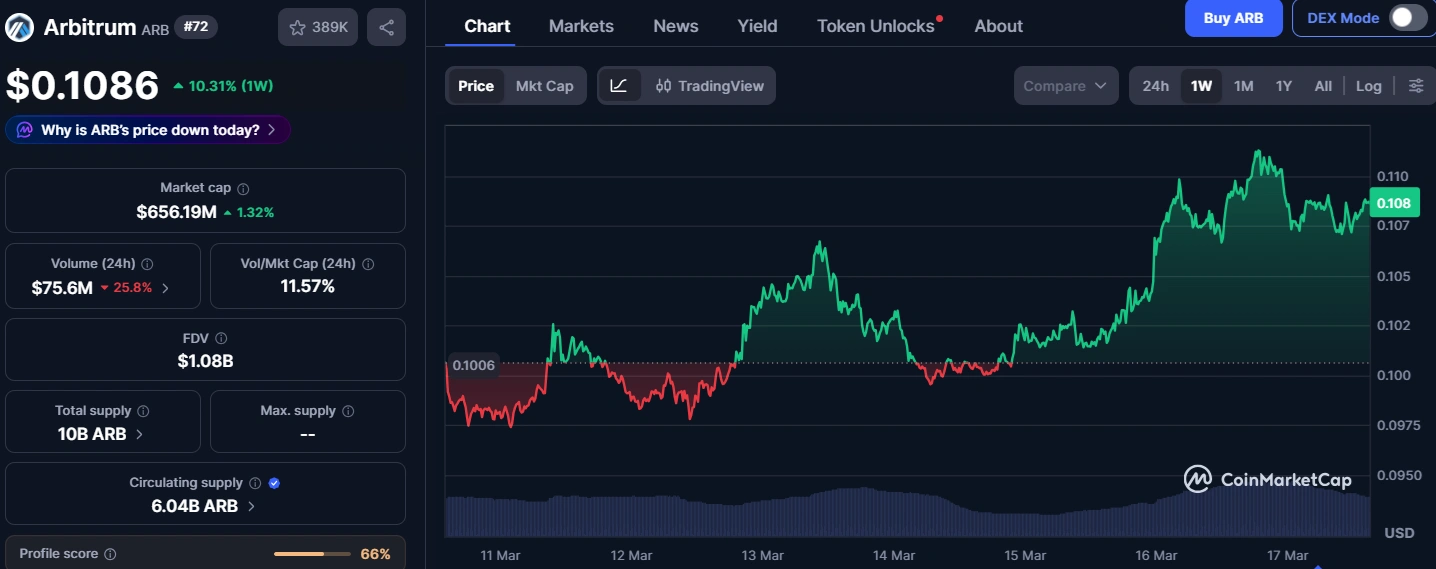Open the News tab
The width and height of the screenshot is (1436, 569).
point(676,26)
